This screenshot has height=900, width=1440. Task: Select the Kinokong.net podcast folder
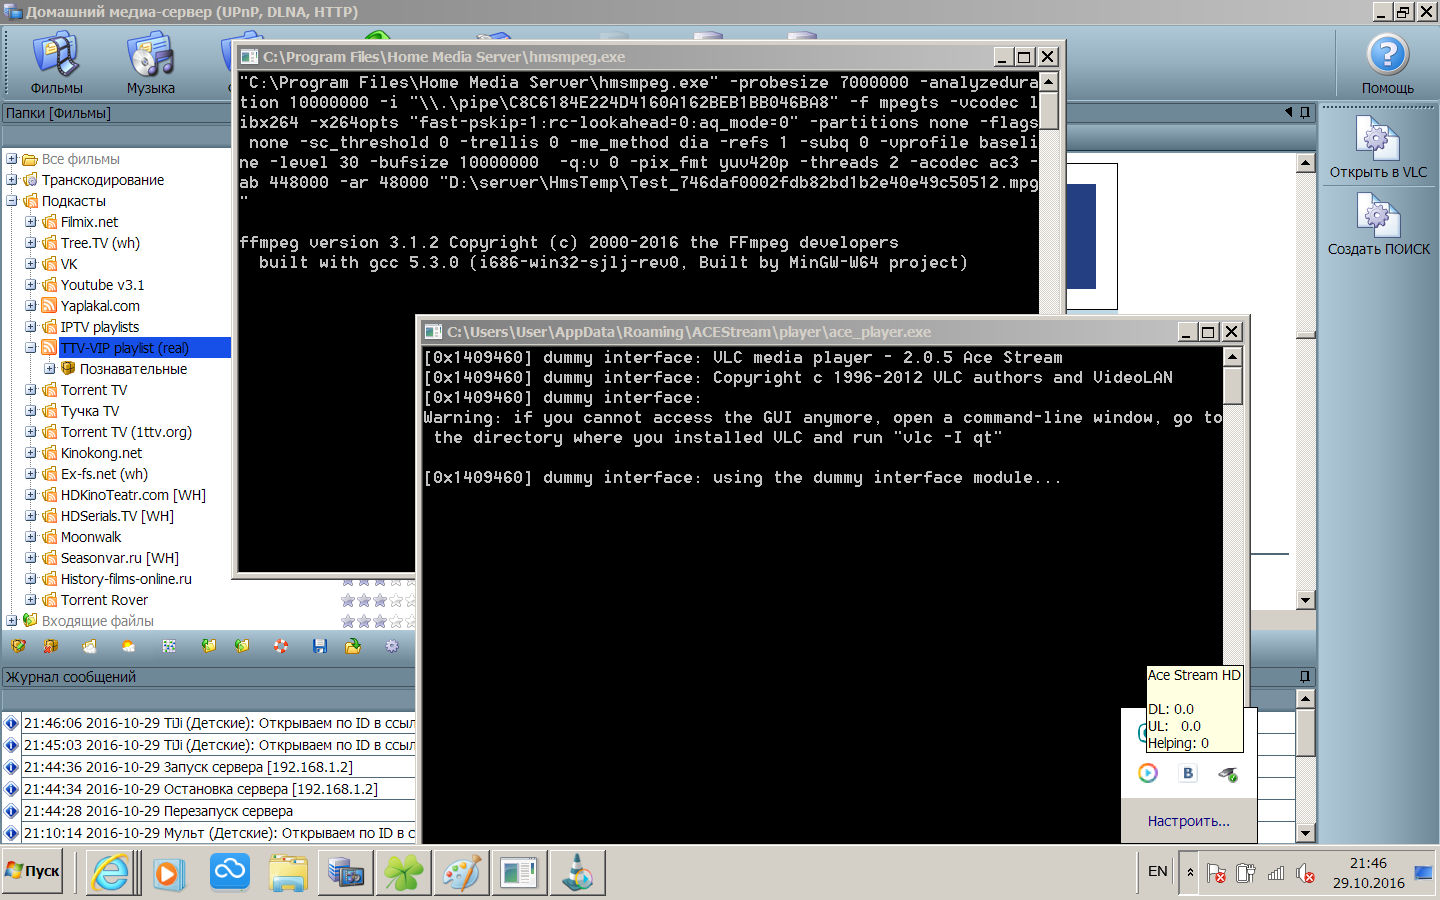click(x=101, y=453)
